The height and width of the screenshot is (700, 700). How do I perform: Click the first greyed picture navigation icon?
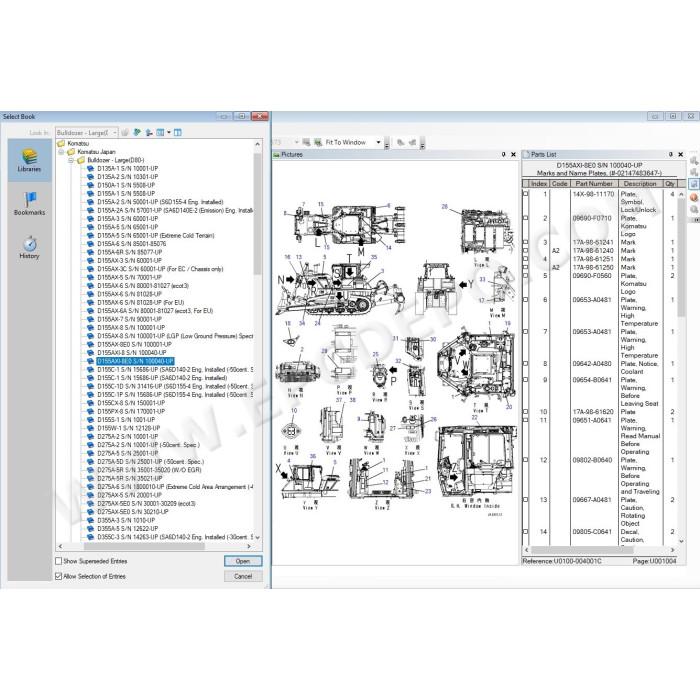[x=401, y=142]
